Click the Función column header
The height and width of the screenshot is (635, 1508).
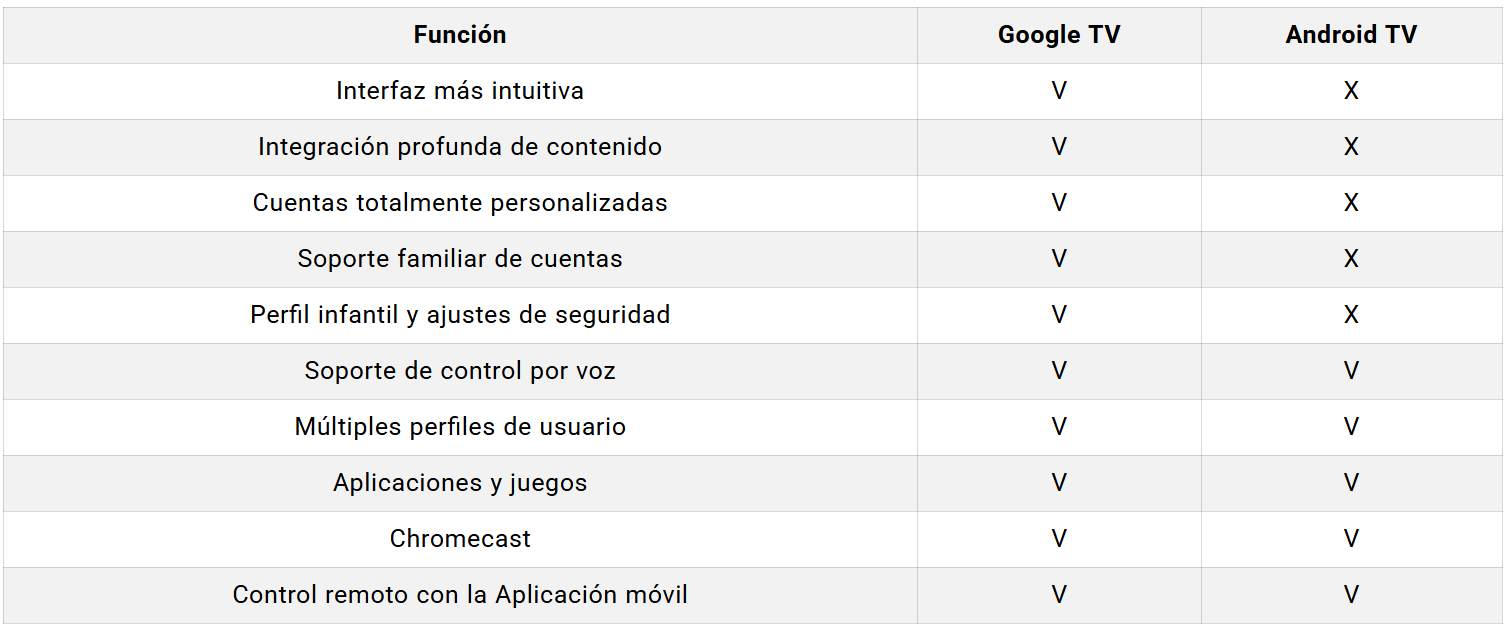tap(460, 35)
